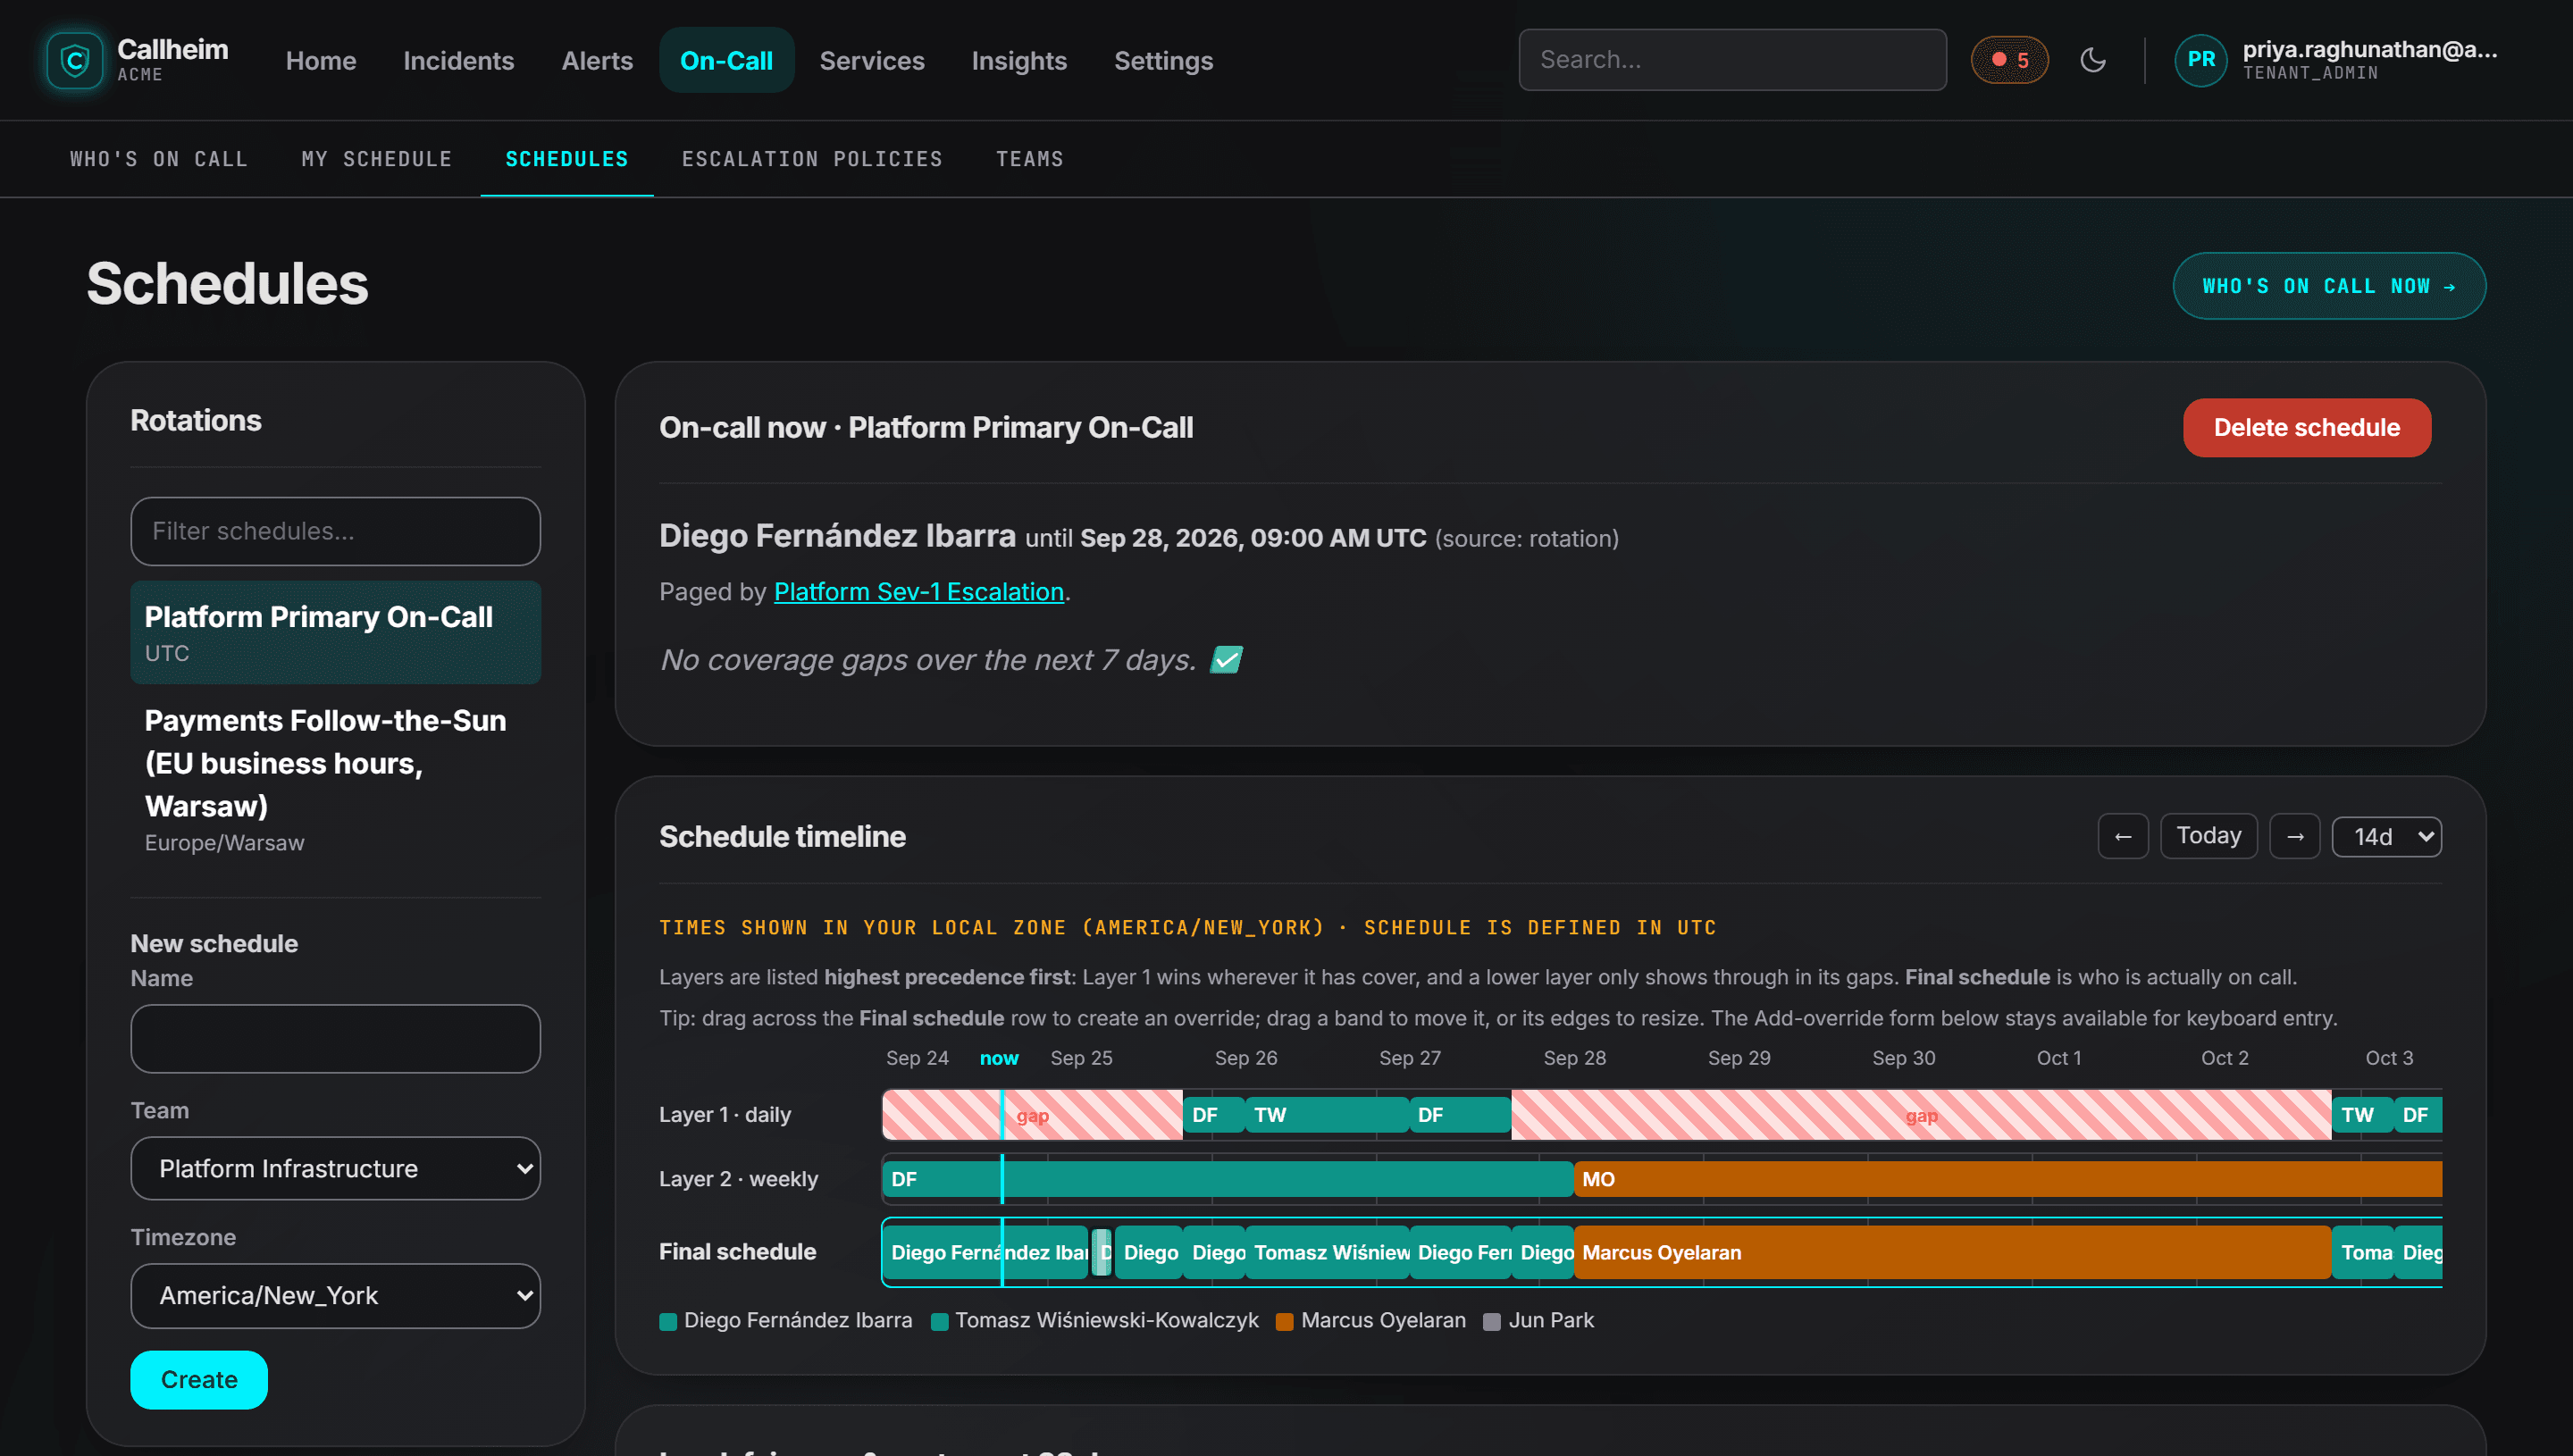Click the Delete schedule button
2573x1456 pixels.
[2306, 428]
